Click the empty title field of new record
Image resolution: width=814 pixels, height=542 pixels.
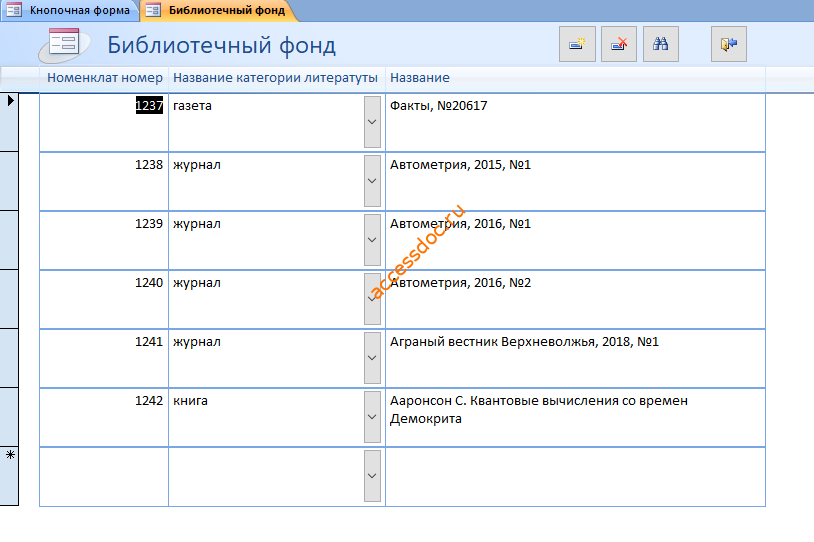[575, 476]
